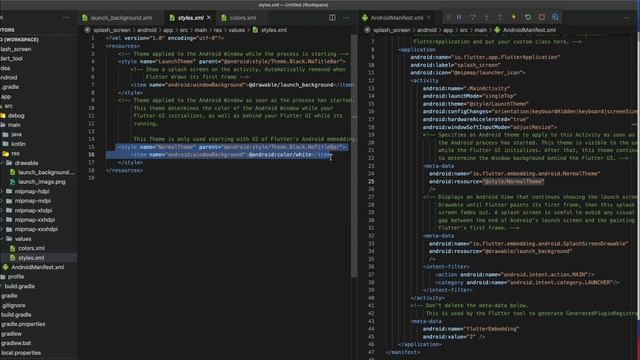
Task: Click line 25 @style/NormalTheme in manifest
Action: point(513,181)
